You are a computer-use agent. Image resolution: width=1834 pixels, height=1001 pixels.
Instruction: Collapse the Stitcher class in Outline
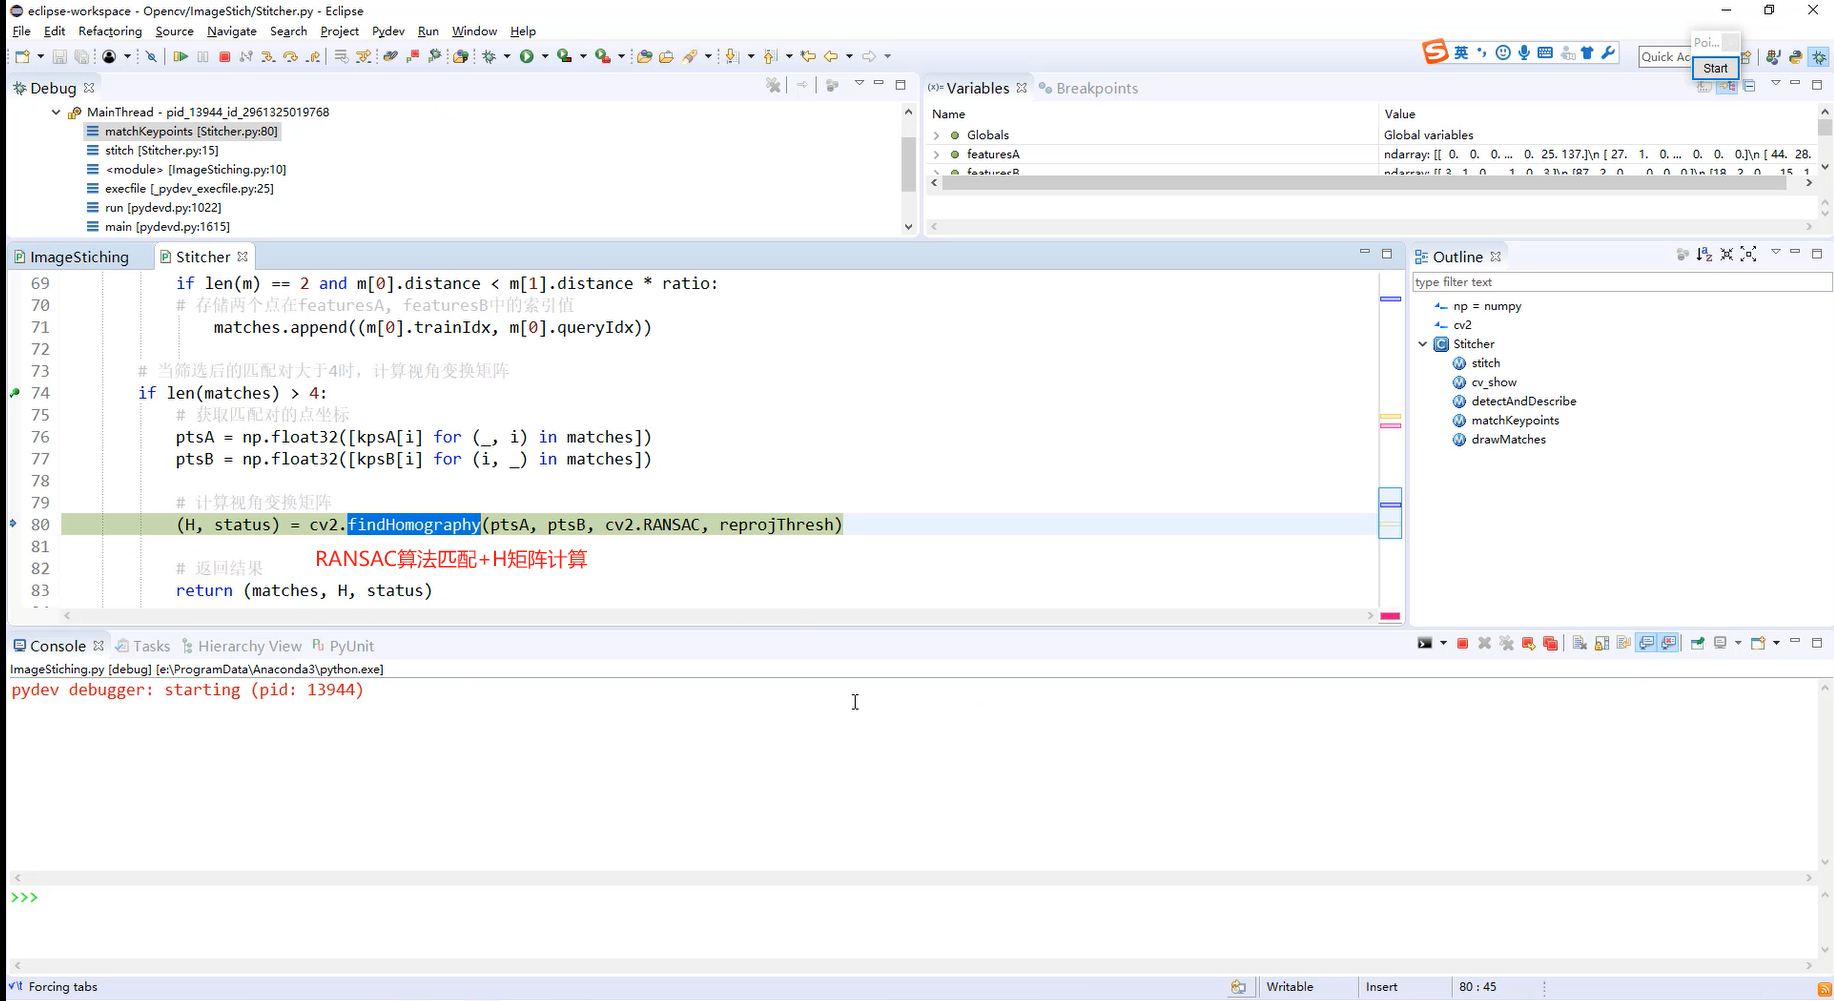(1423, 344)
